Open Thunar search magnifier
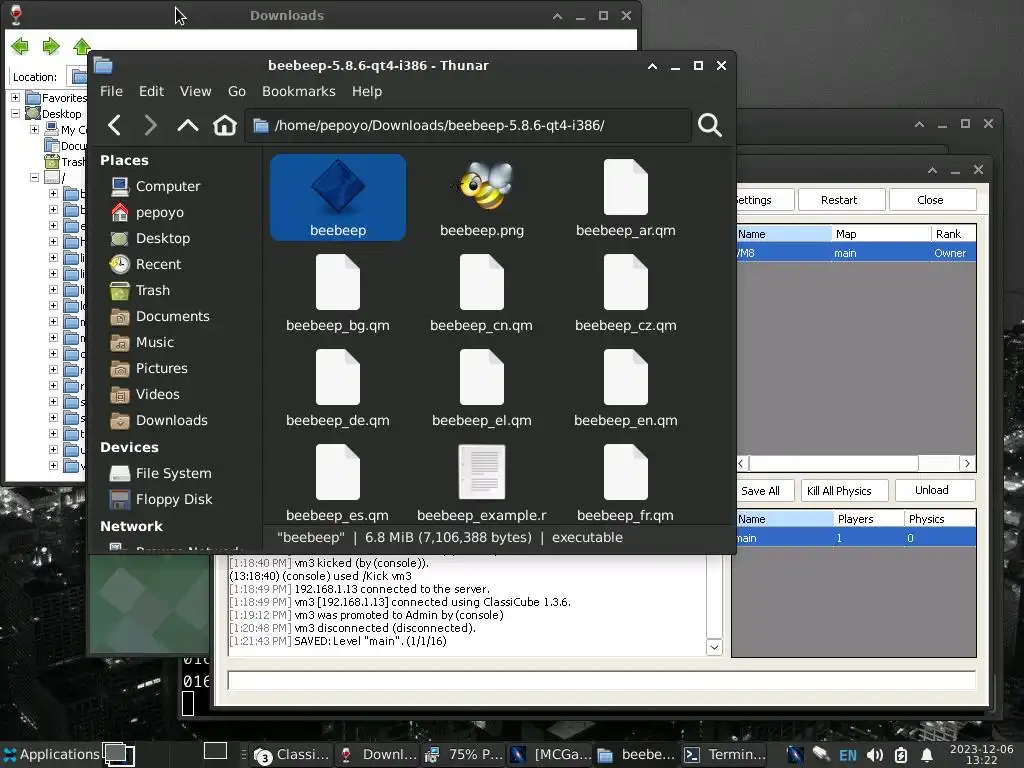1024x768 pixels. (710, 125)
